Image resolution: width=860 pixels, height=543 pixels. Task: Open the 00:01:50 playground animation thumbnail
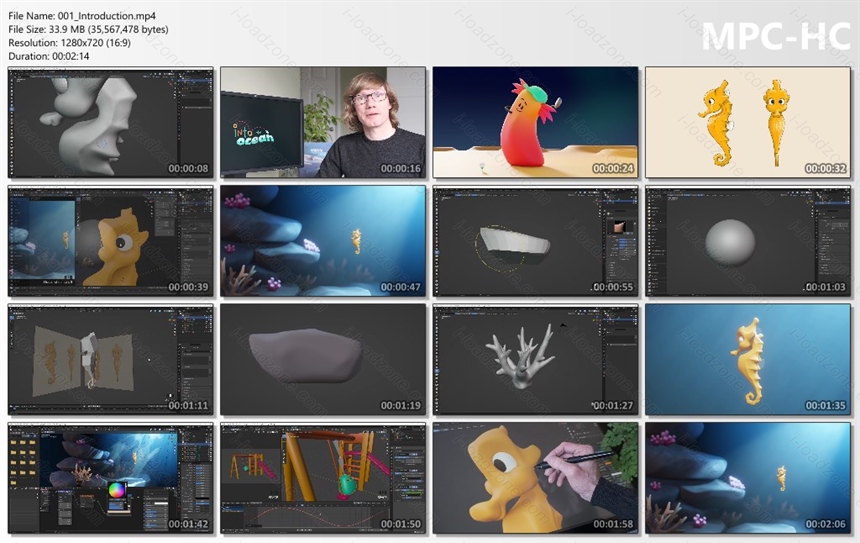coord(323,478)
